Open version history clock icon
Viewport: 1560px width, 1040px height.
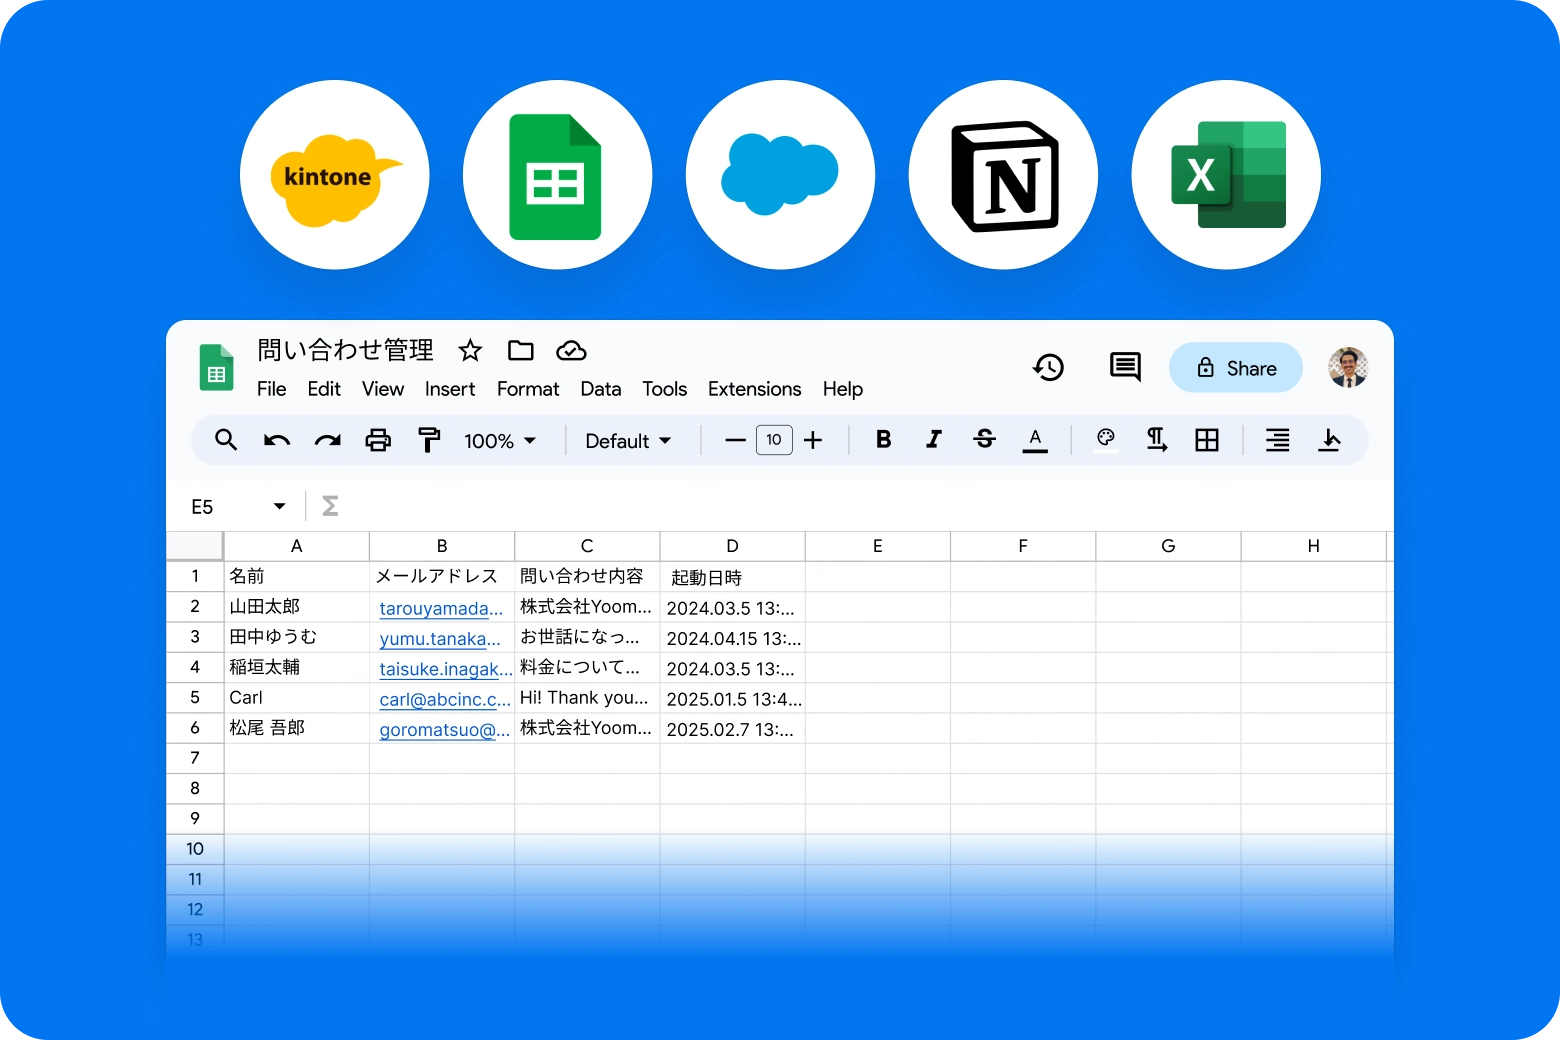(1048, 368)
